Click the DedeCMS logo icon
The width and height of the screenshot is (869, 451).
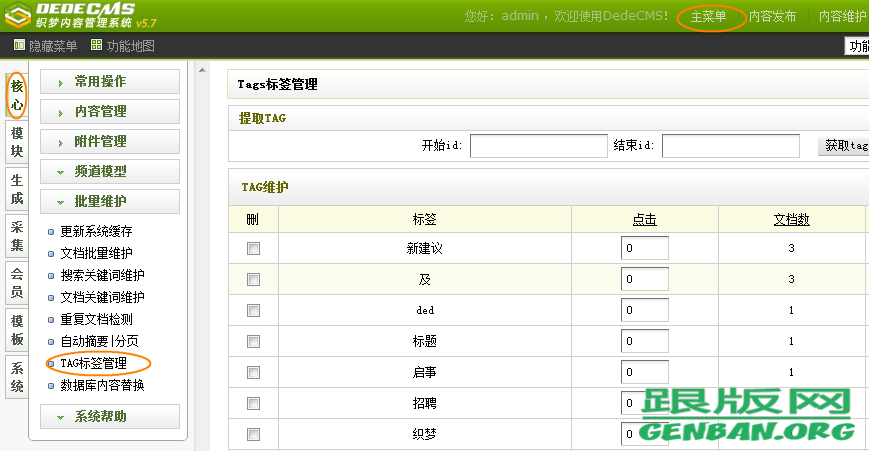tap(19, 15)
